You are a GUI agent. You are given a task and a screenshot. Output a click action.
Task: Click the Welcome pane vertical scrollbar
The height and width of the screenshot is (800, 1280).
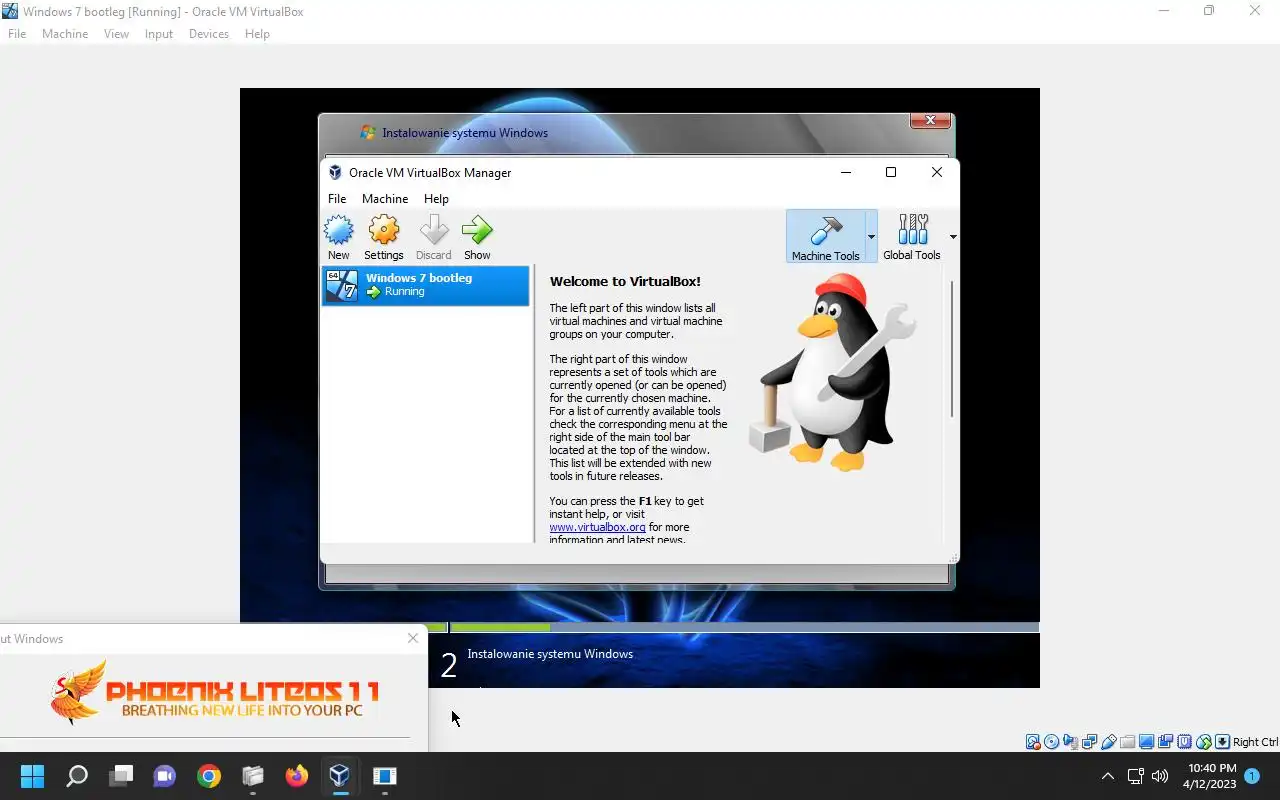(952, 349)
